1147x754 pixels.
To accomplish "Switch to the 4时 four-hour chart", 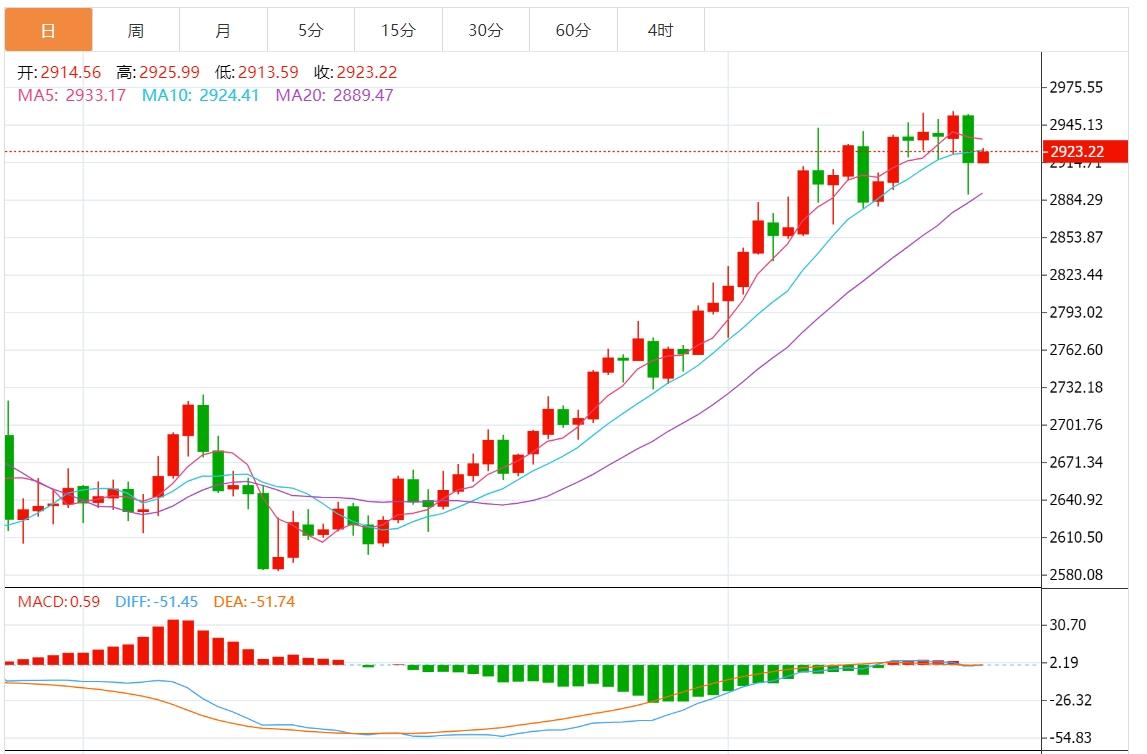I will coord(661,30).
